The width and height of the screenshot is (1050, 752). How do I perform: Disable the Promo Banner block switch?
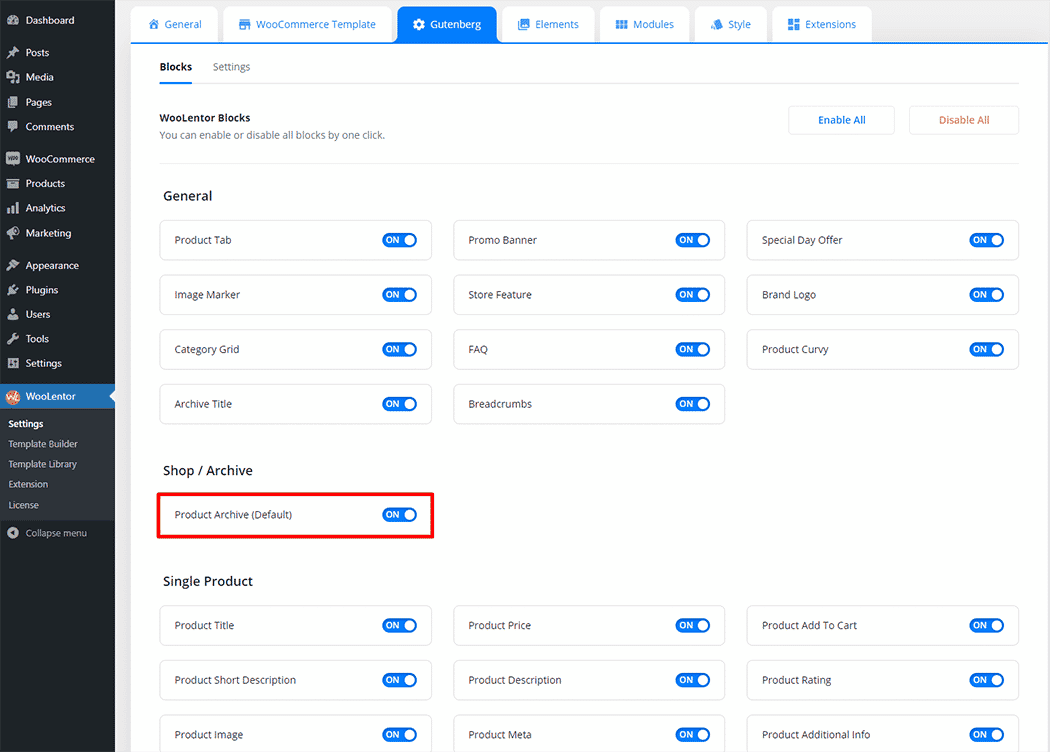pyautogui.click(x=693, y=240)
